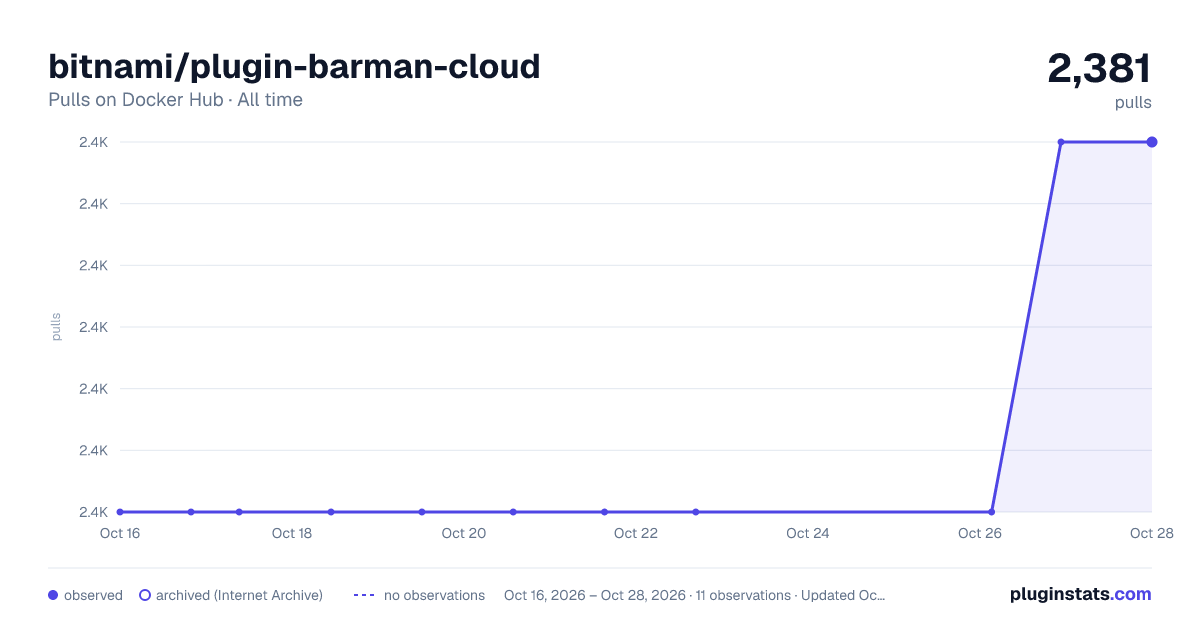Select the 'no observations' legend label
The height and width of the screenshot is (630, 1200).
click(x=434, y=595)
